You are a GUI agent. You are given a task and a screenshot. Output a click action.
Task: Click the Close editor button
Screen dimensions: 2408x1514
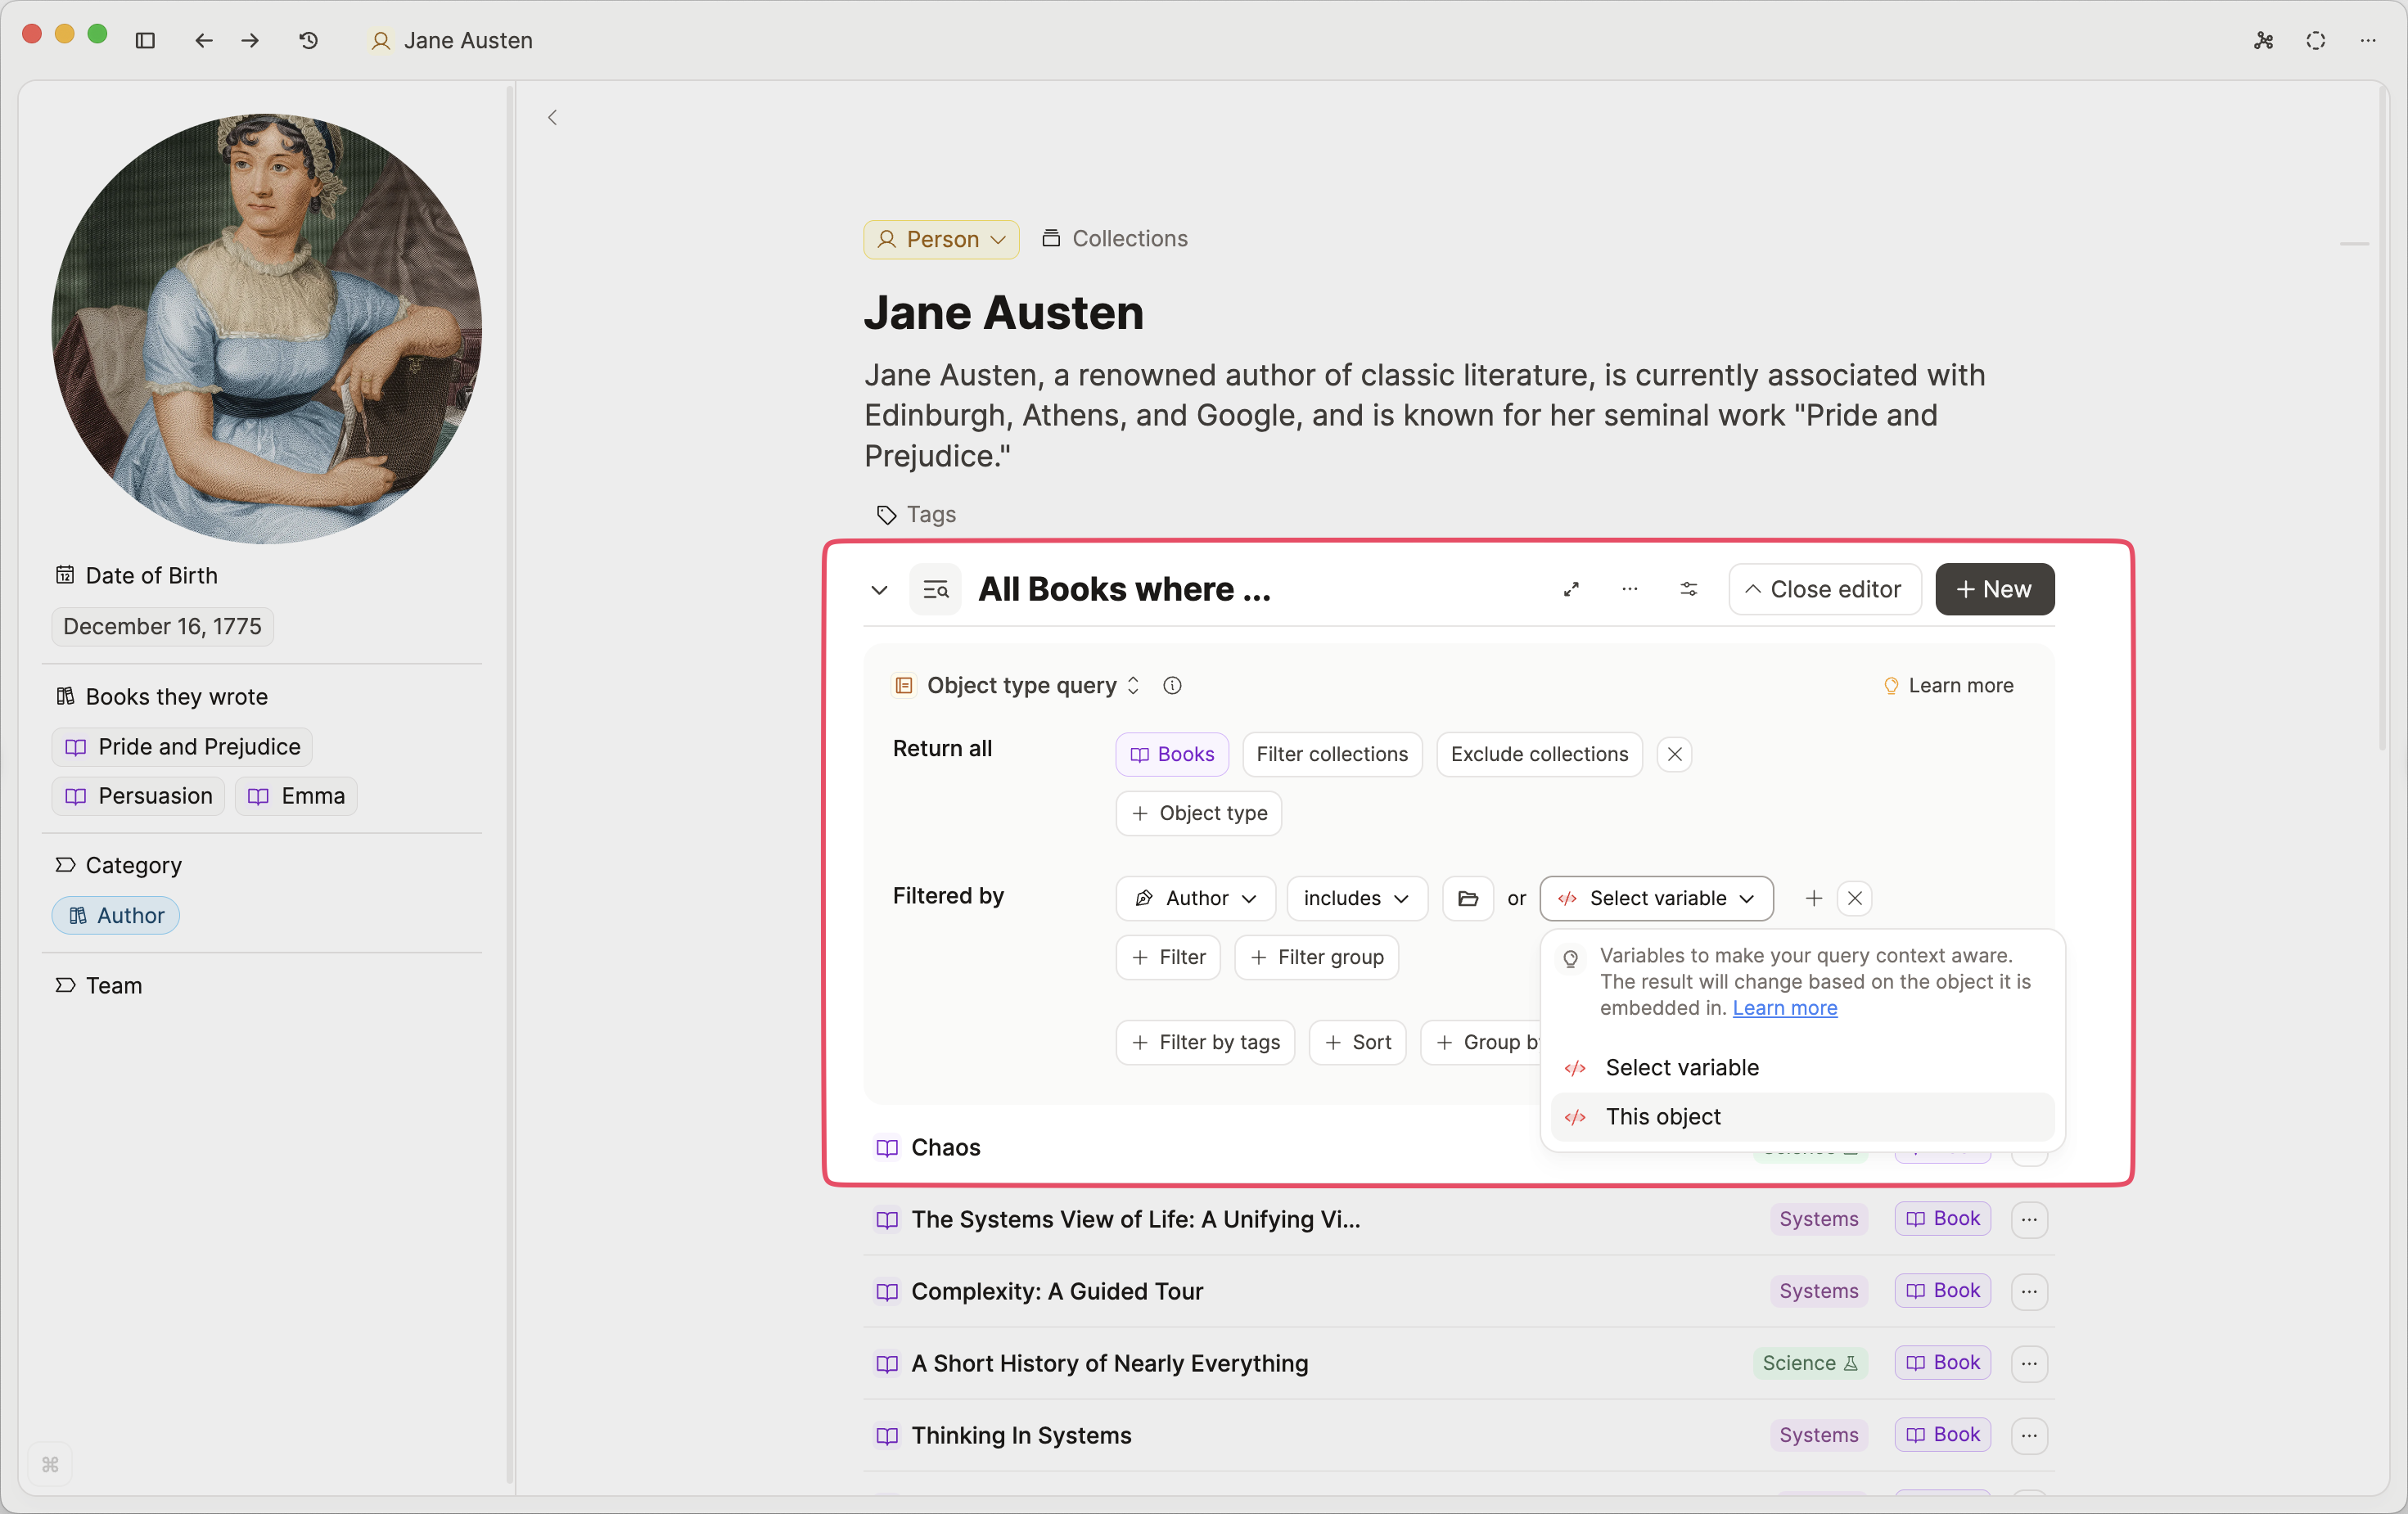point(1824,589)
